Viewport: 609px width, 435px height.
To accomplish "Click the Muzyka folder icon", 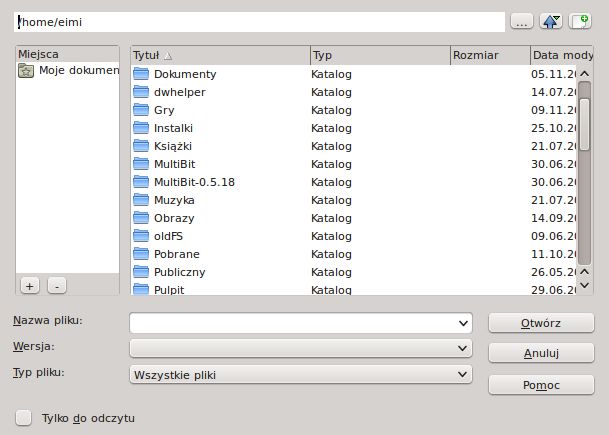I will [141, 200].
